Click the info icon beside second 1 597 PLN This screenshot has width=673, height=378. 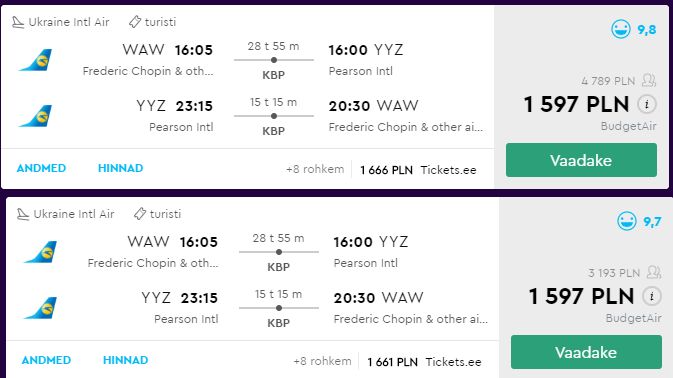tap(652, 296)
